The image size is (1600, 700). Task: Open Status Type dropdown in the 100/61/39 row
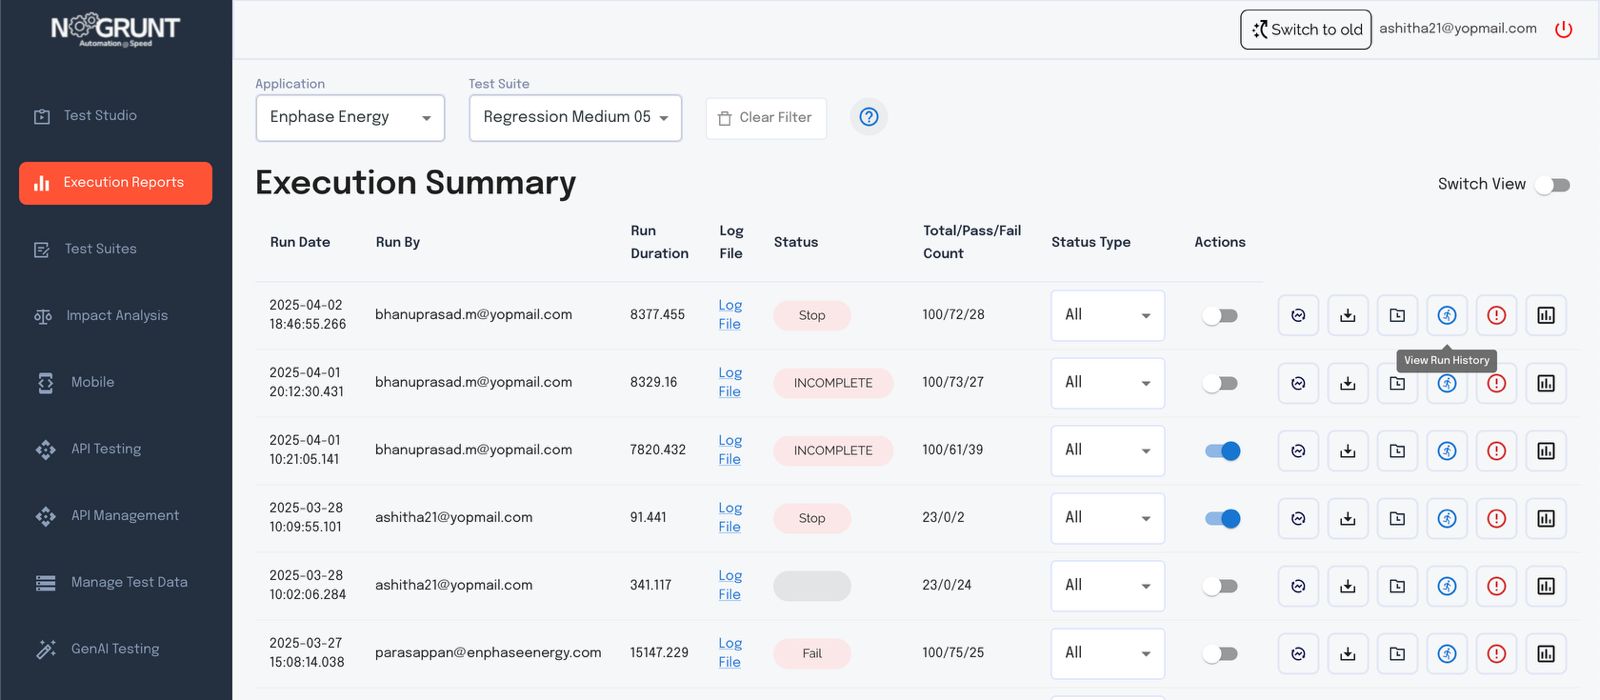[x=1107, y=451]
